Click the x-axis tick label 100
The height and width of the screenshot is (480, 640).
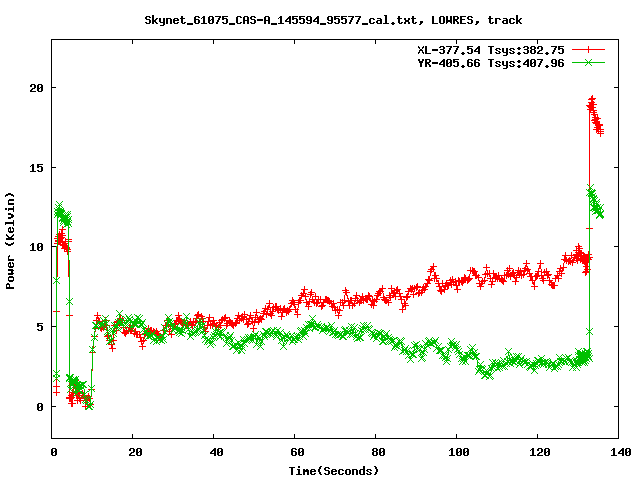(x=457, y=452)
